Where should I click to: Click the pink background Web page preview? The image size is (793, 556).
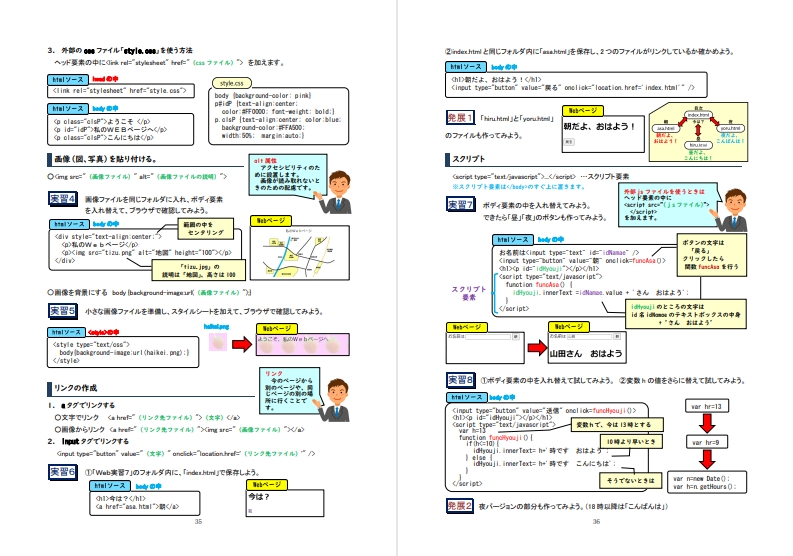pyautogui.click(x=302, y=345)
